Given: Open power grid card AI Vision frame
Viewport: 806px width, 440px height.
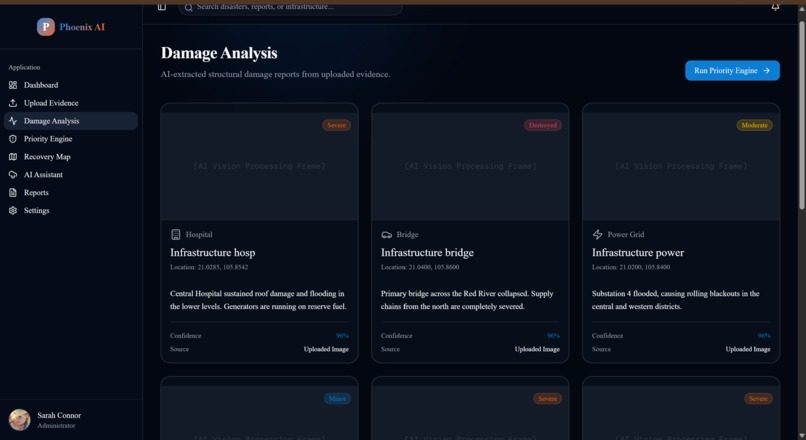Looking at the screenshot, I should click(681, 166).
